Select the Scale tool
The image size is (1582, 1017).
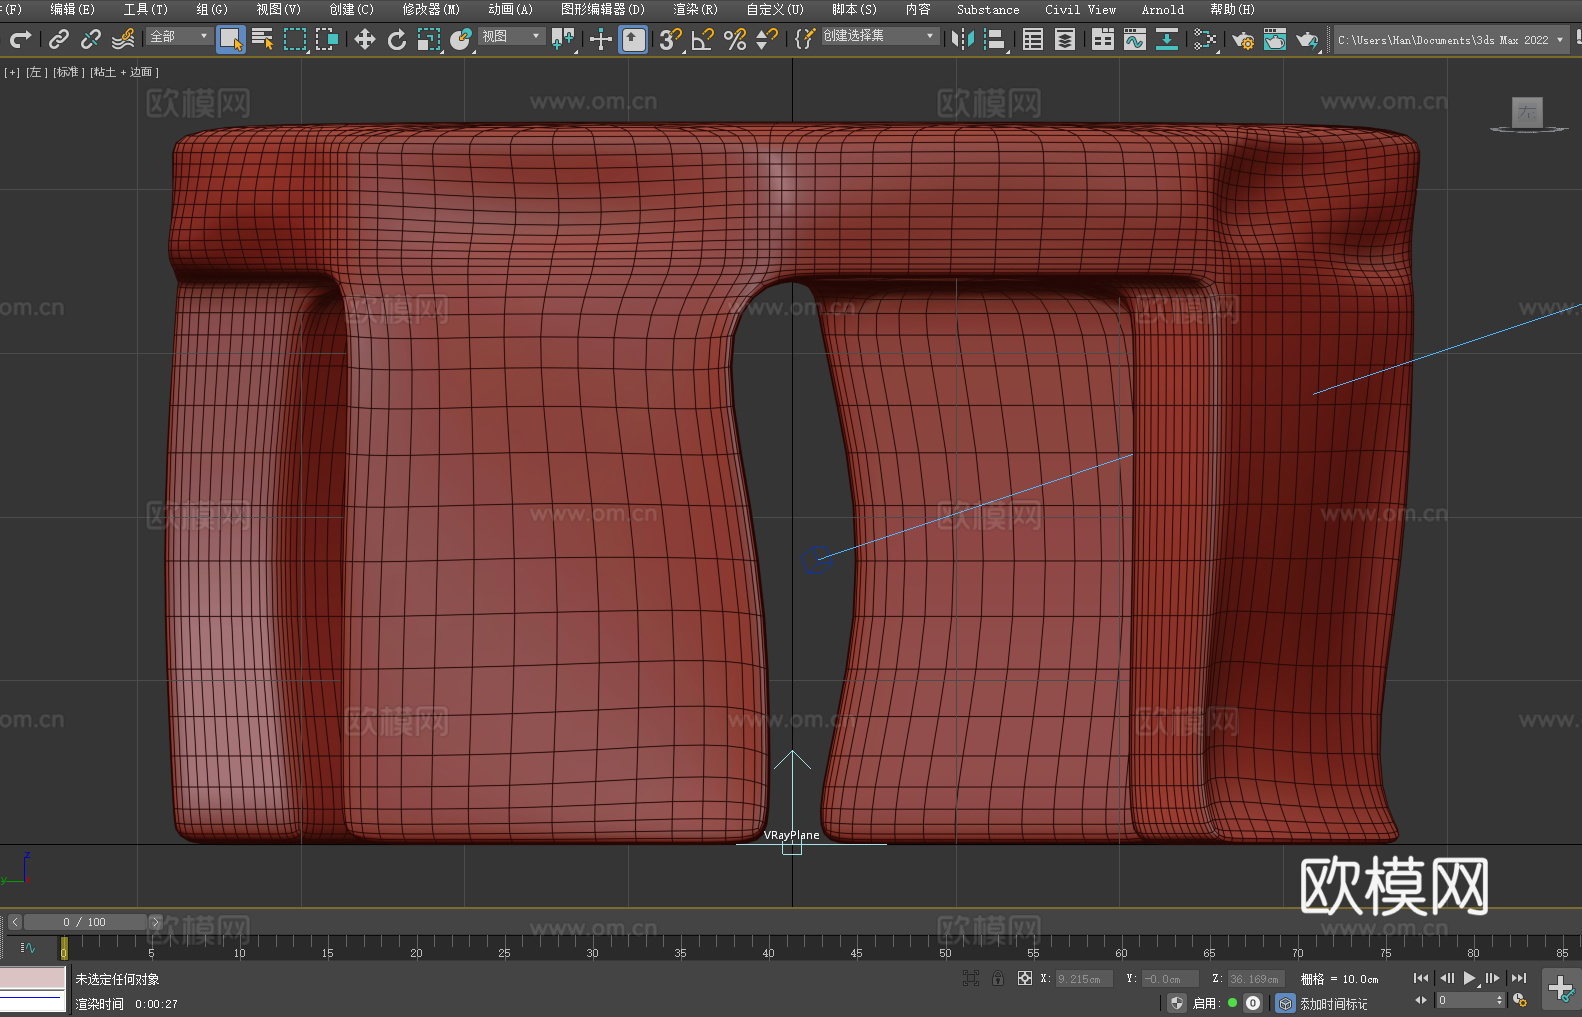click(429, 39)
